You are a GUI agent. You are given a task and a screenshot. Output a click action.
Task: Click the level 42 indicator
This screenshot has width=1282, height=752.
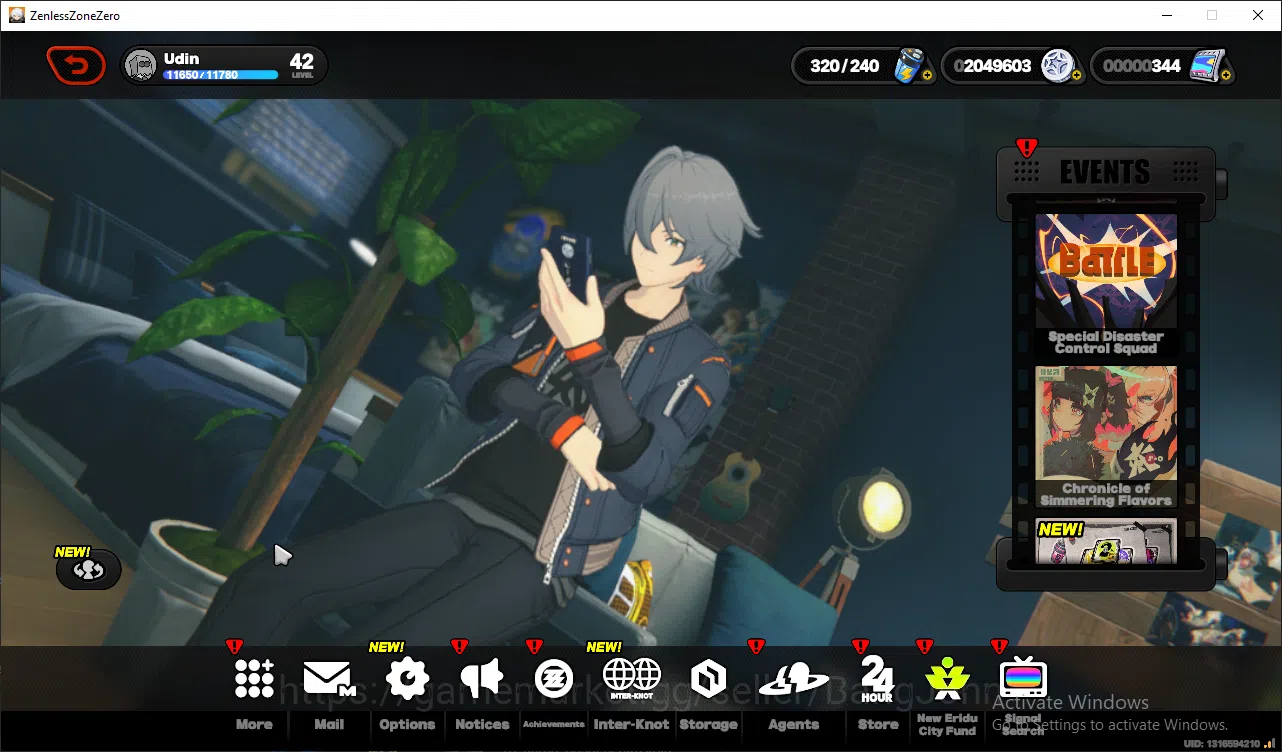tap(302, 66)
